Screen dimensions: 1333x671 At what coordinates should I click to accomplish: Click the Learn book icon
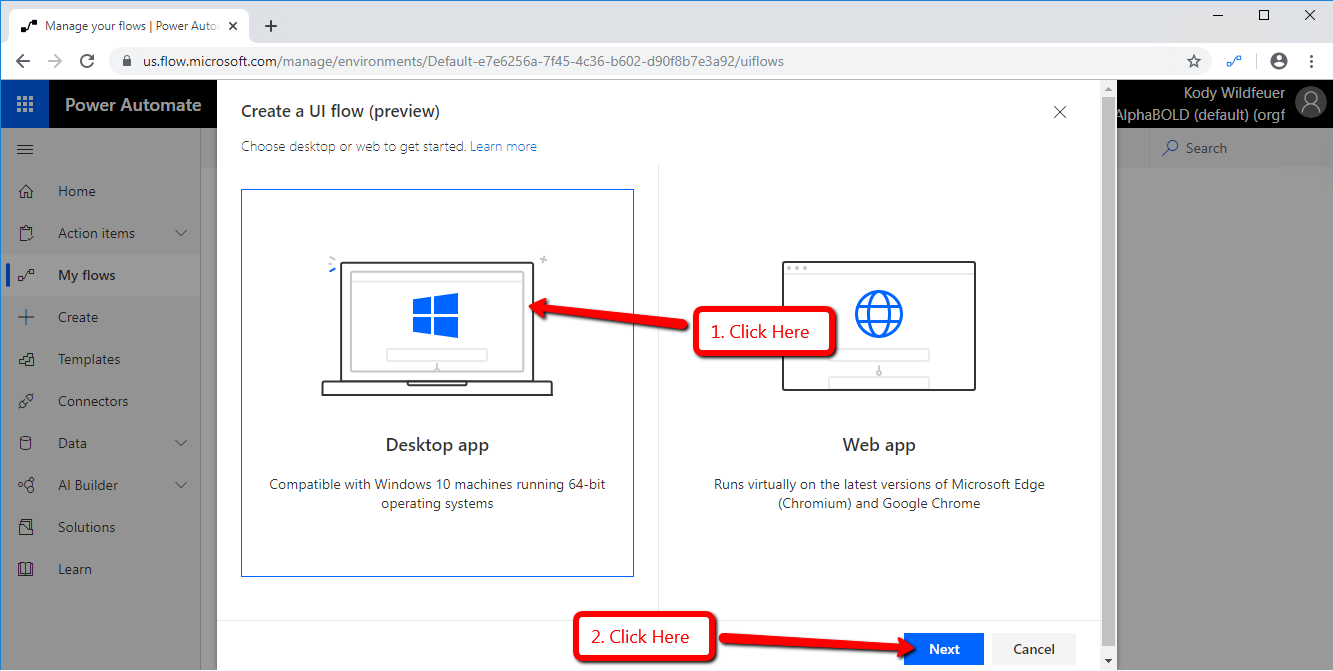26,569
